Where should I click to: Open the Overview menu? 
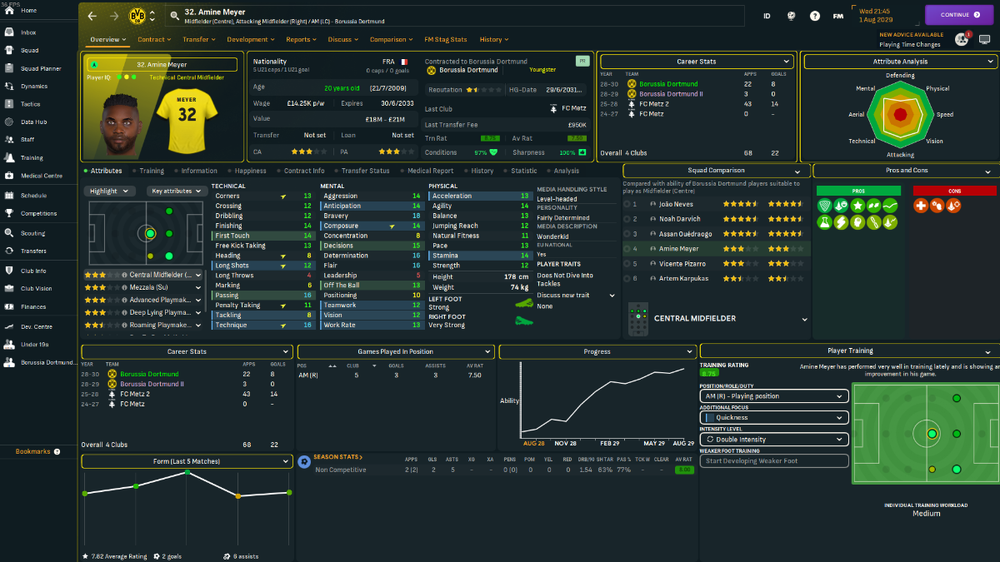[x=108, y=40]
